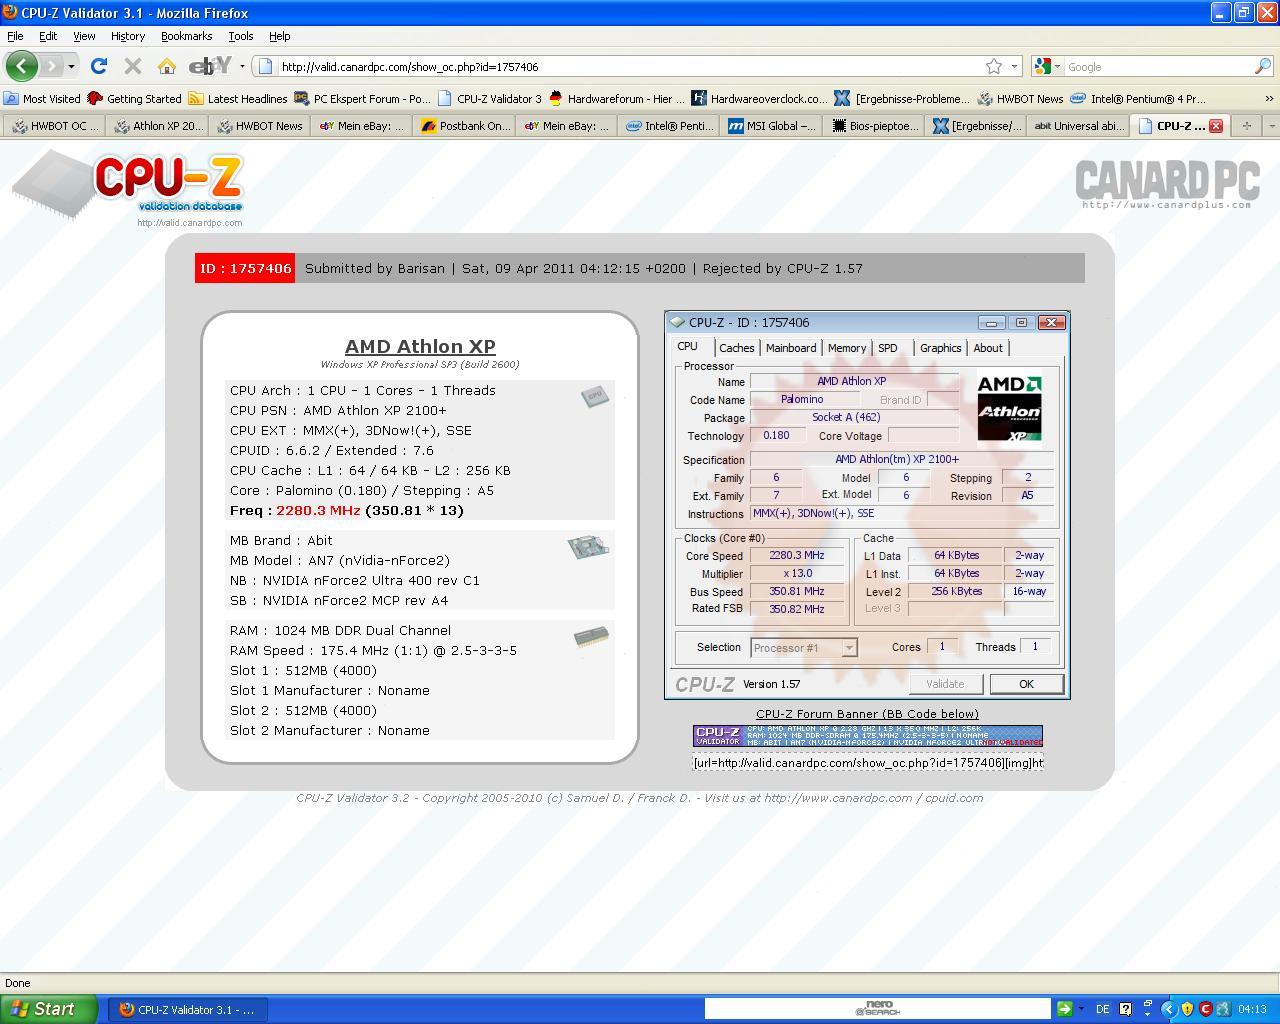1280x1024 pixels.
Task: Open the Intel Pentium 4 Pr bookmark
Action: (1138, 99)
